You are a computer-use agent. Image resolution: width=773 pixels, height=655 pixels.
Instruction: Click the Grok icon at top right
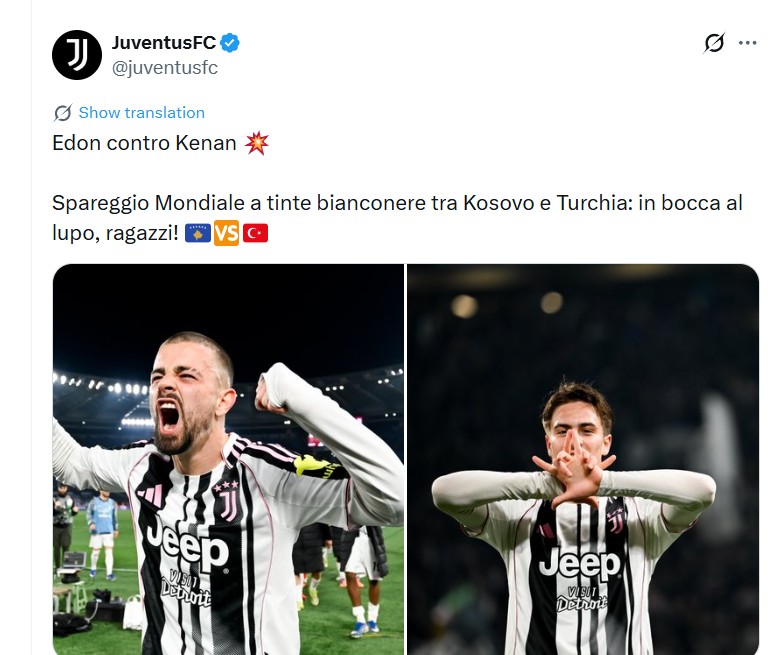click(x=714, y=43)
